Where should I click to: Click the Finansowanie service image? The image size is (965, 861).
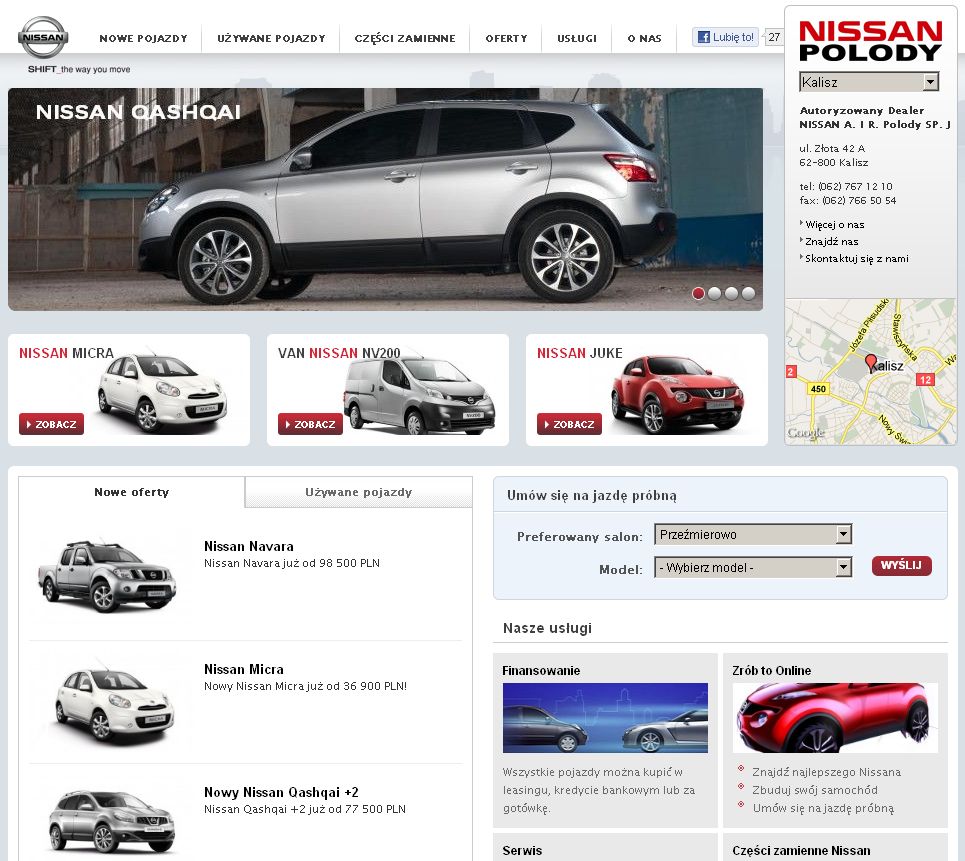pyautogui.click(x=605, y=718)
